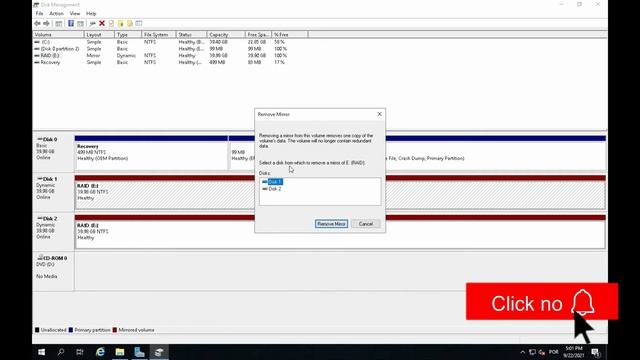Open the File menu

(x=39, y=13)
